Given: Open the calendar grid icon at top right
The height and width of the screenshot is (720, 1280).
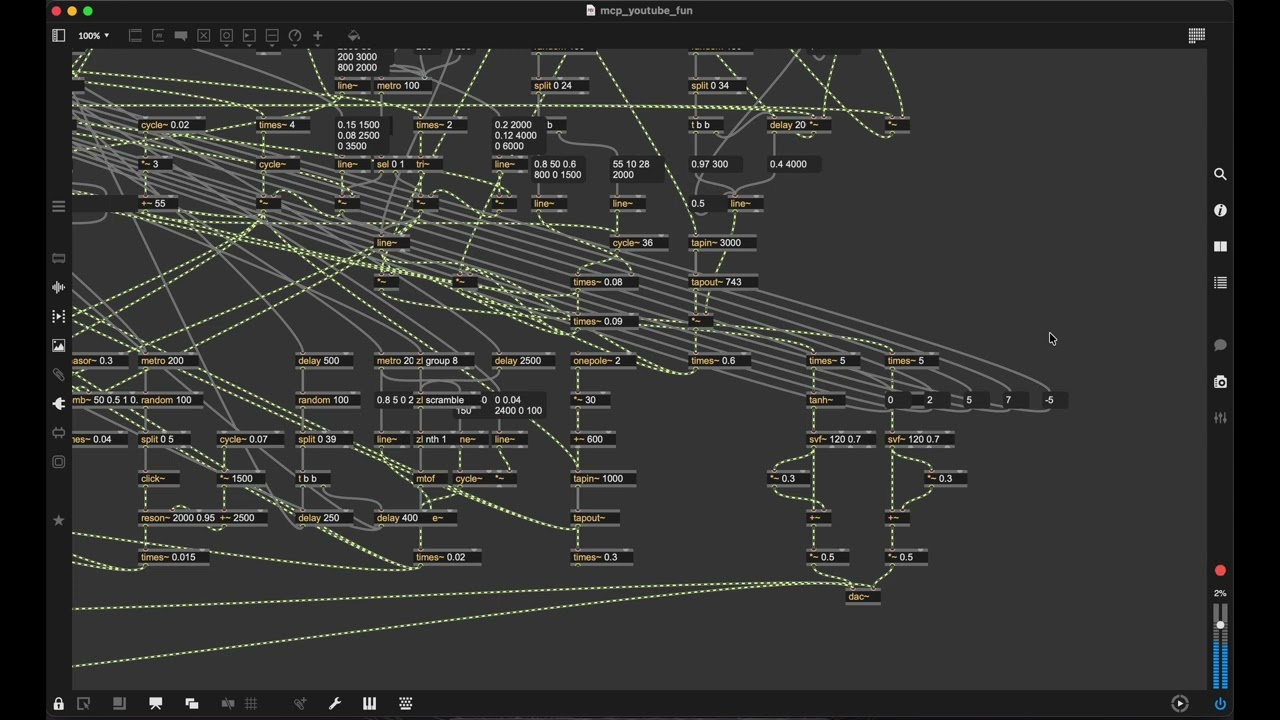Looking at the screenshot, I should pyautogui.click(x=1196, y=35).
